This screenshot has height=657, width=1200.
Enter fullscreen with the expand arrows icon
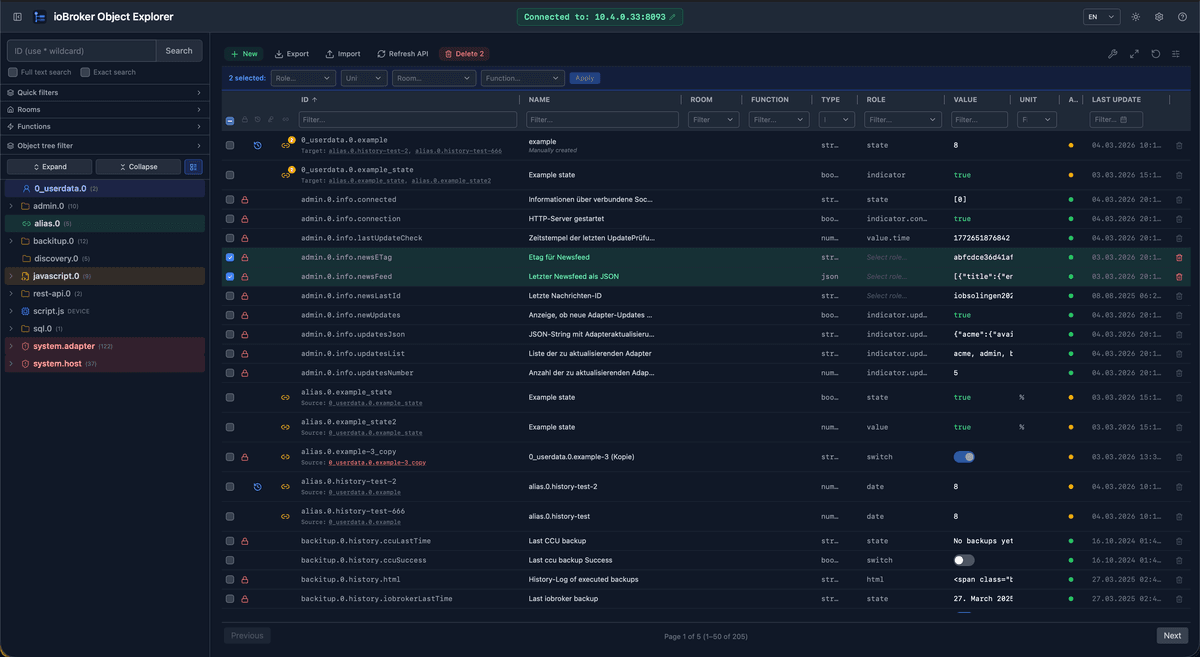pos(1134,54)
